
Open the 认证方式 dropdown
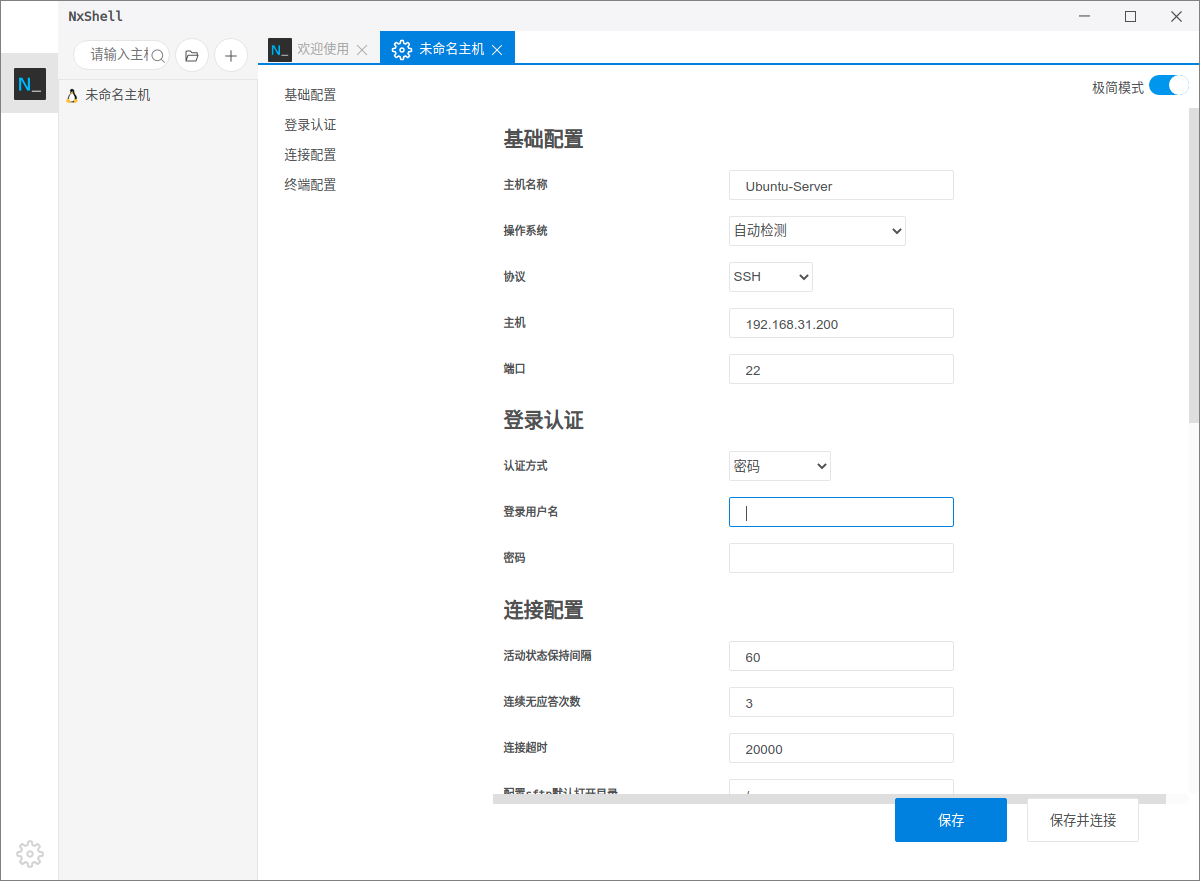pyautogui.click(x=780, y=466)
